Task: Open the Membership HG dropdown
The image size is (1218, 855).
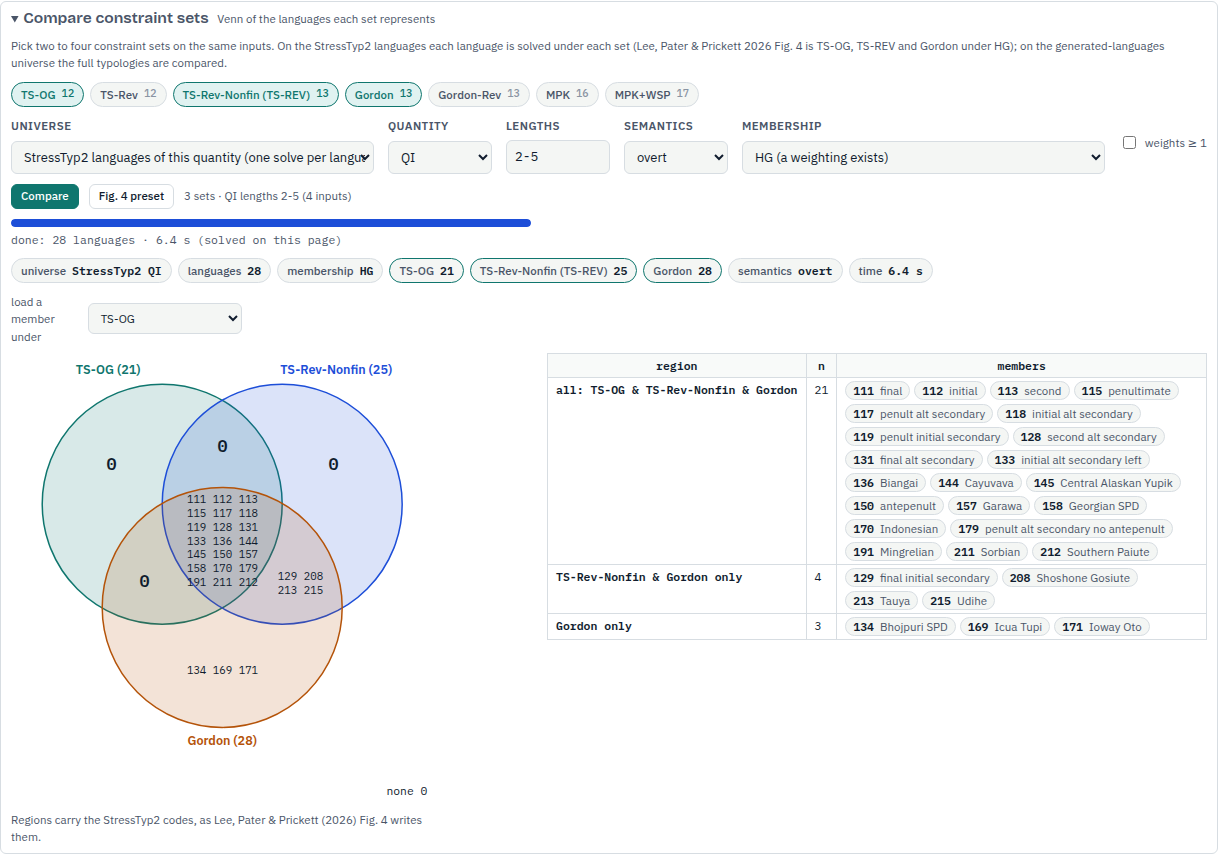Action: click(x=923, y=157)
